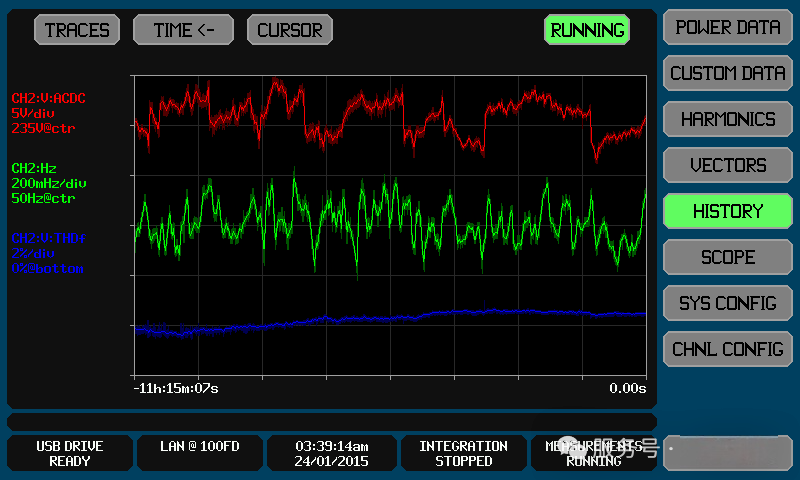
Task: Select the highlighted HISTORY tab
Action: [727, 211]
